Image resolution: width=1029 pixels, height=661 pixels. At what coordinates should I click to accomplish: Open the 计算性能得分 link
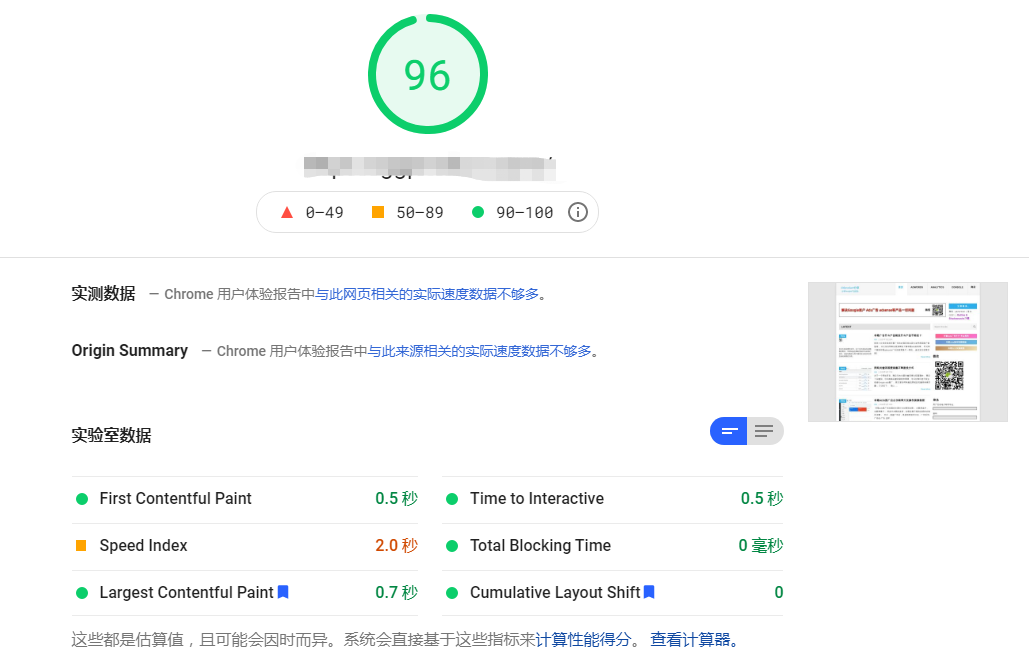click(x=583, y=639)
